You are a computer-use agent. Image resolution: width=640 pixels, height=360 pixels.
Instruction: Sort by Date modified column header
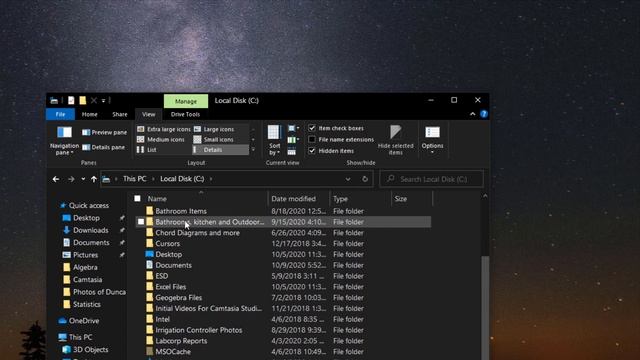(293, 199)
